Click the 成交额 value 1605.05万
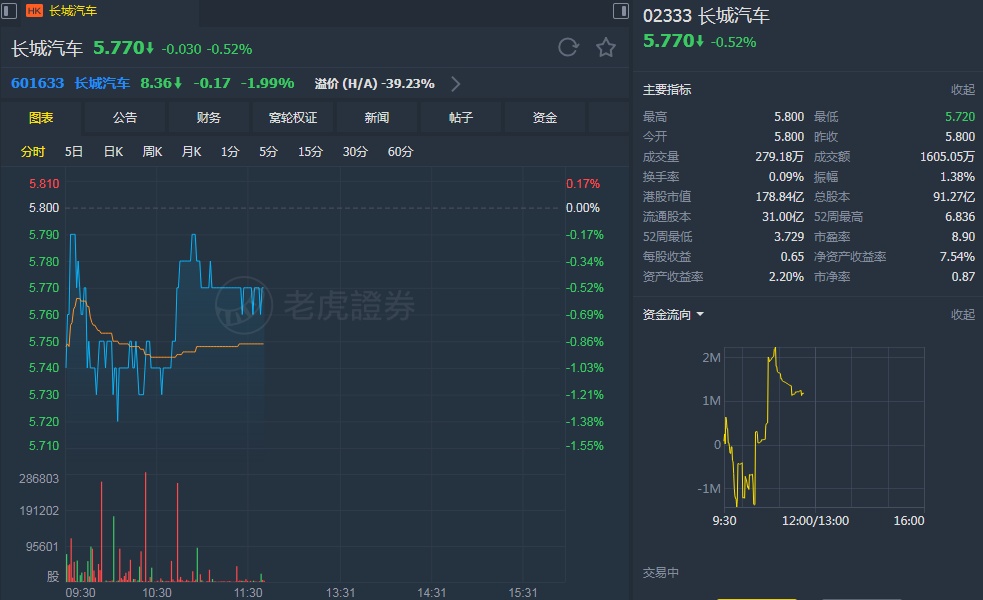Viewport: 983px width, 600px height. [947, 157]
